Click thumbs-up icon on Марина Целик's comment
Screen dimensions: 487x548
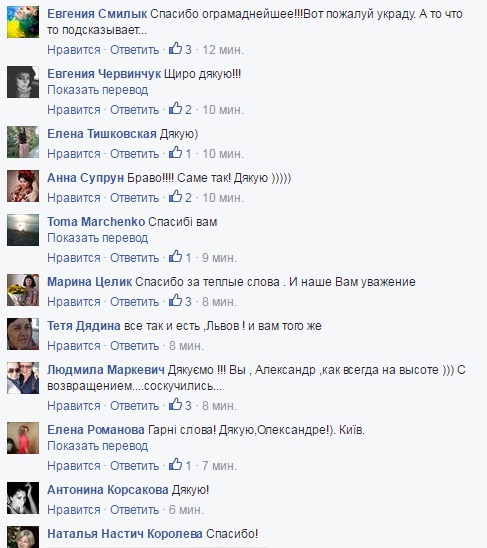point(176,301)
